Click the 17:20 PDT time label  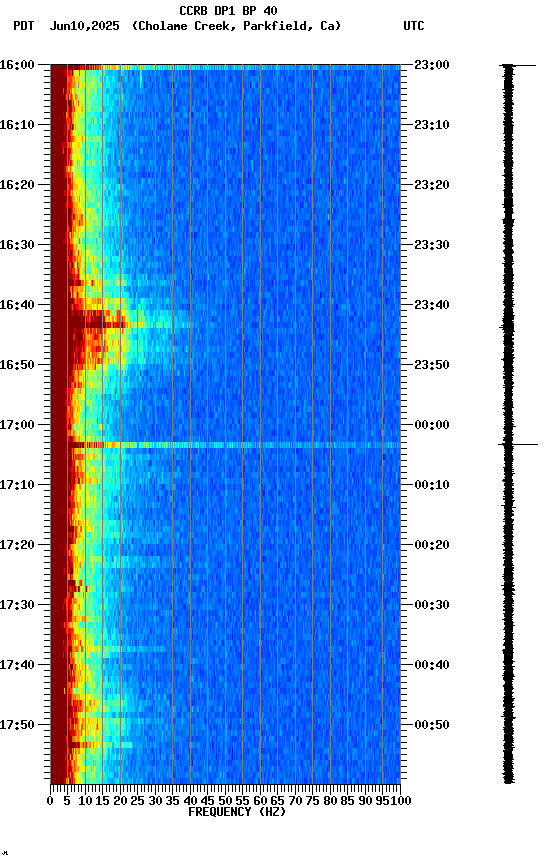pyautogui.click(x=17, y=546)
